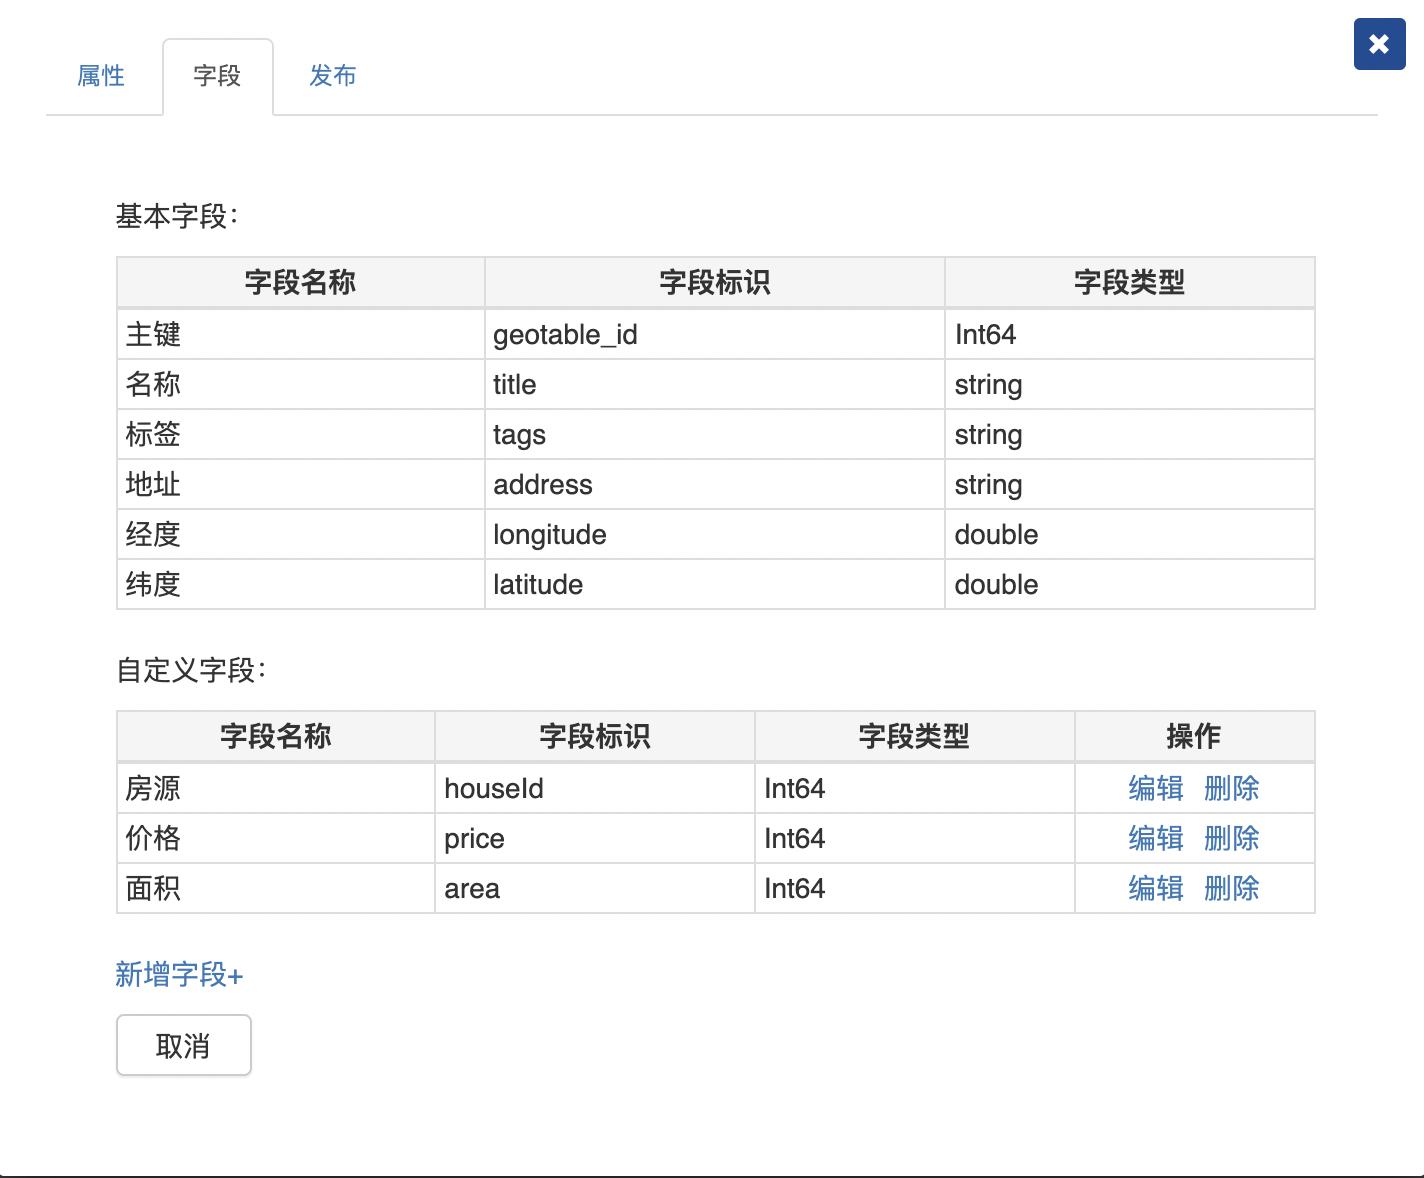This screenshot has width=1424, height=1178.
Task: Click Int64 type in houseId row
Action: pos(915,788)
